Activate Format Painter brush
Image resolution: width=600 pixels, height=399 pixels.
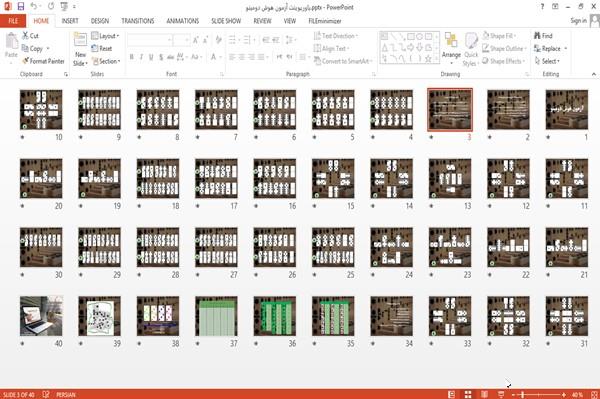tap(43, 61)
